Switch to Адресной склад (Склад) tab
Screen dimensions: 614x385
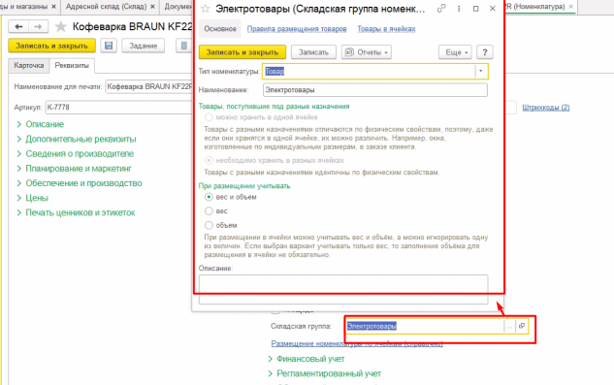(106, 7)
